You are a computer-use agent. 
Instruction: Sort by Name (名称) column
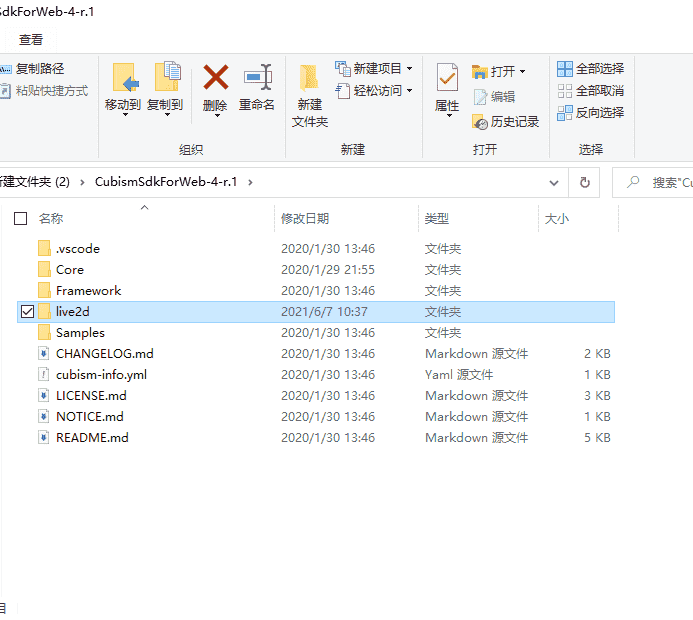tap(51, 218)
